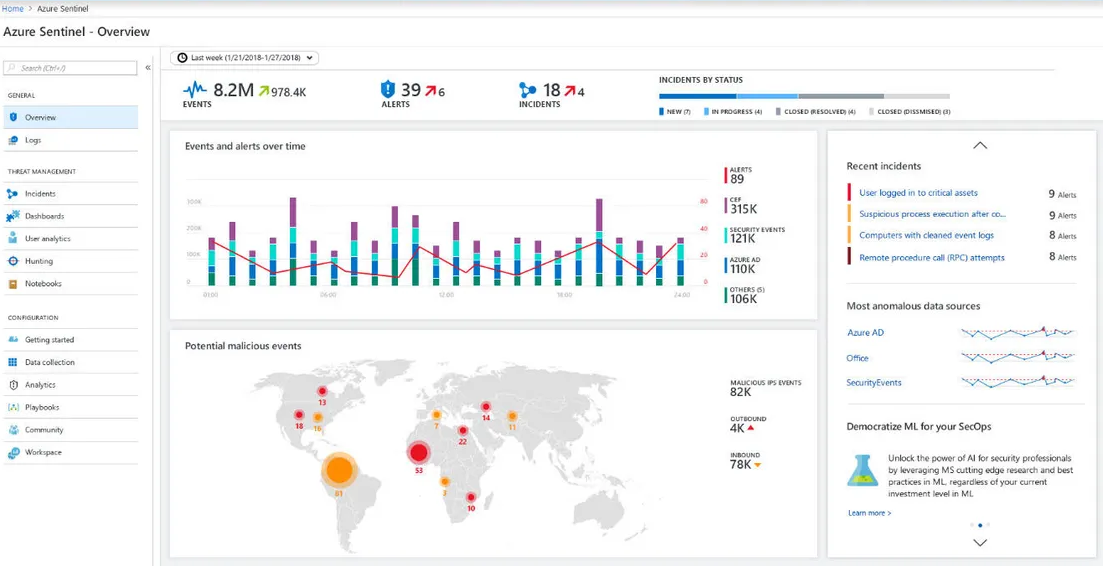Open Data collection settings

point(70,362)
